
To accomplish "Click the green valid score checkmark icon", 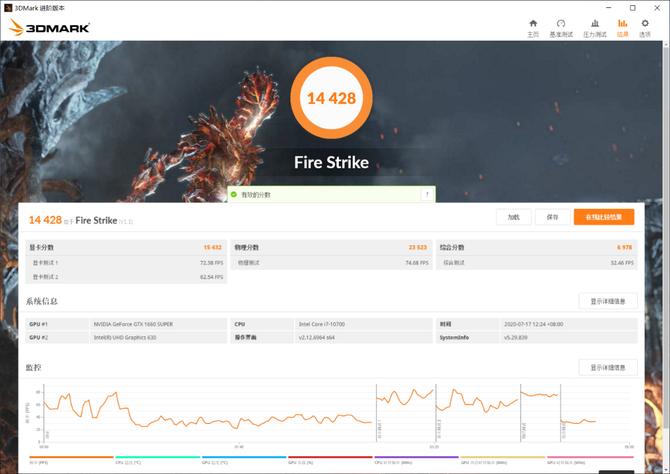I will click(234, 194).
